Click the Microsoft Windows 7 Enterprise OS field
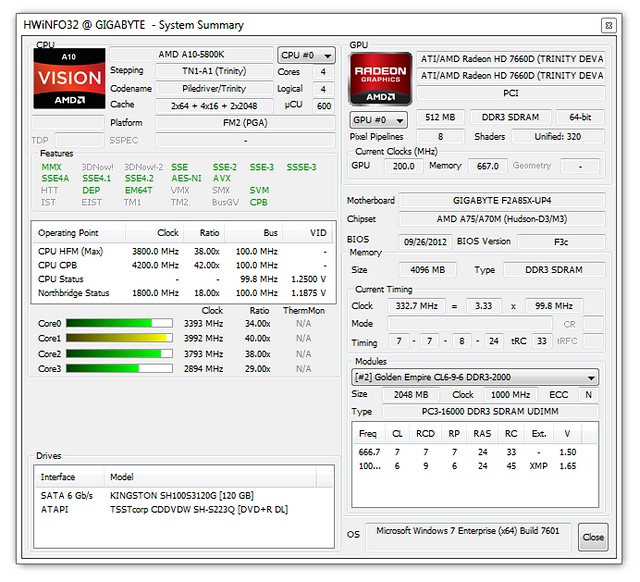 [468, 536]
